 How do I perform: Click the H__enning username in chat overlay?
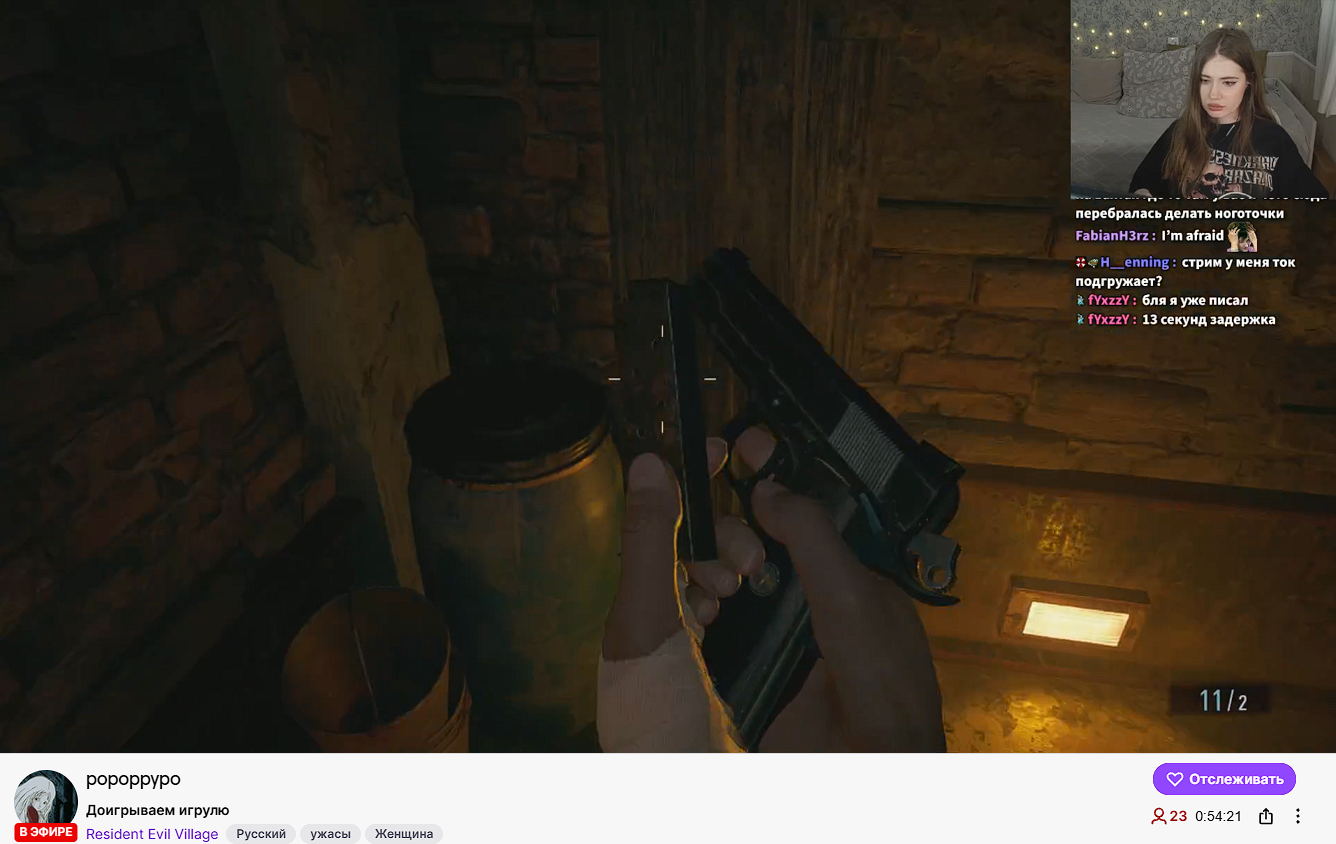point(1135,262)
